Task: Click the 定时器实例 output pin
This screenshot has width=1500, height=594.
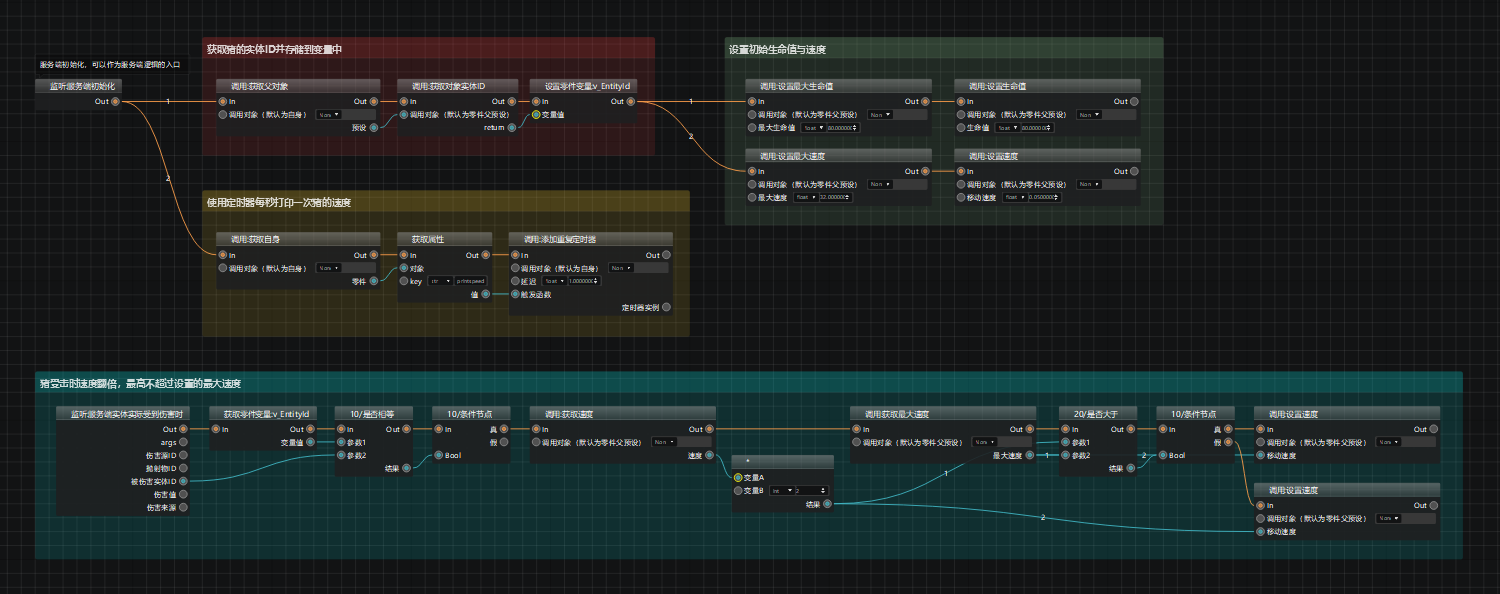Action: 666,307
